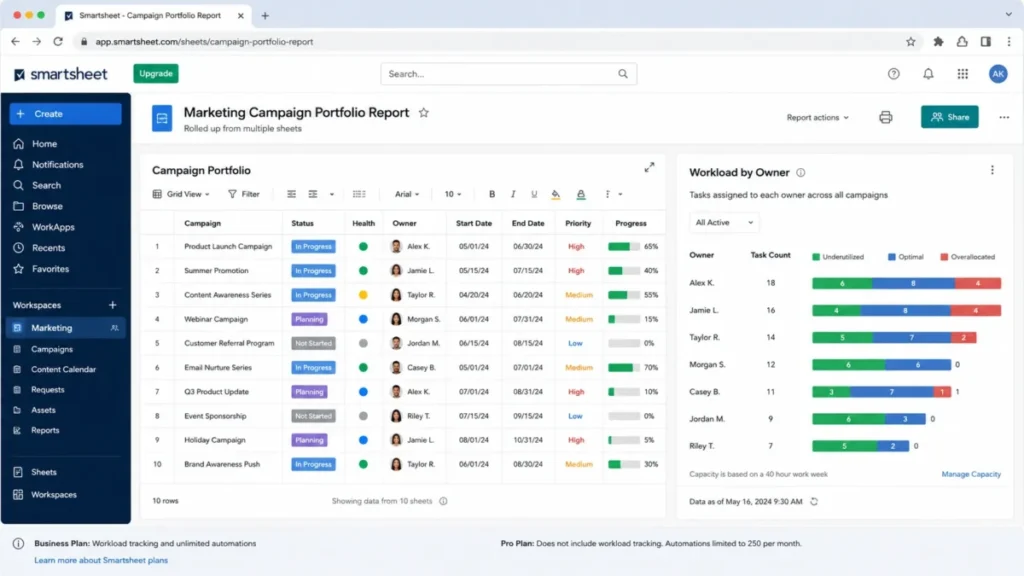Open Content Calendar under Marketing

point(63,370)
